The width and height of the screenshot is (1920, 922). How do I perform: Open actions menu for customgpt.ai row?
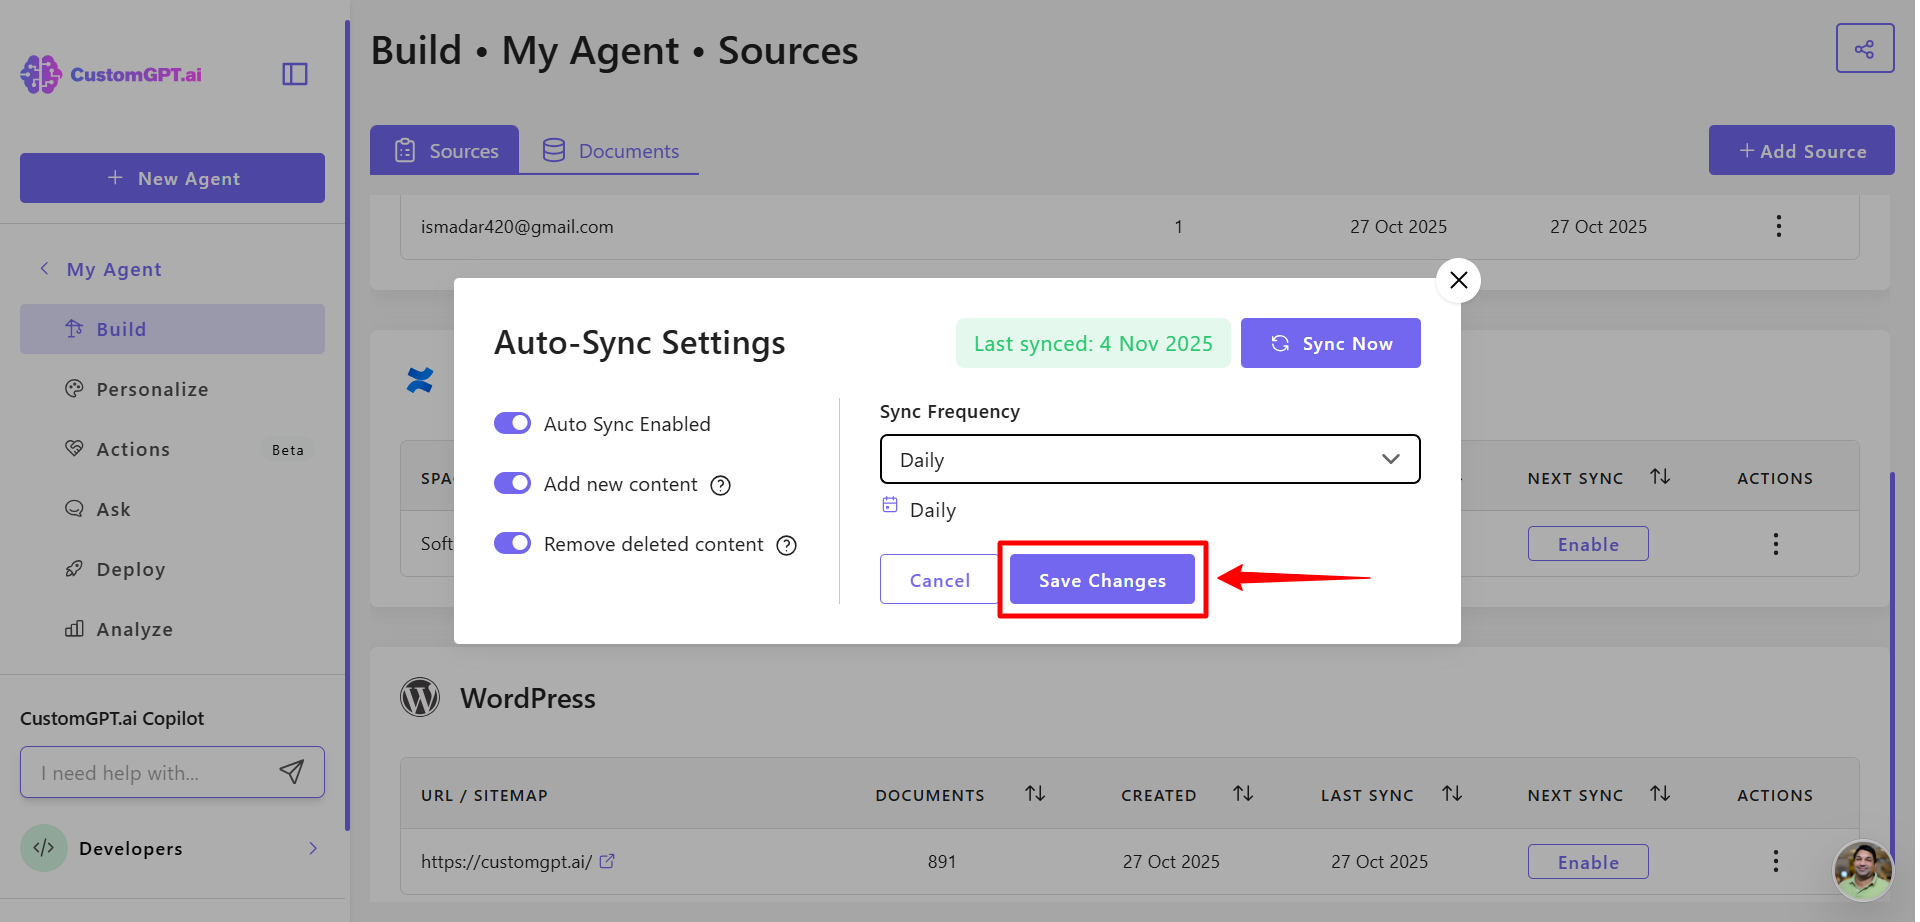1776,861
